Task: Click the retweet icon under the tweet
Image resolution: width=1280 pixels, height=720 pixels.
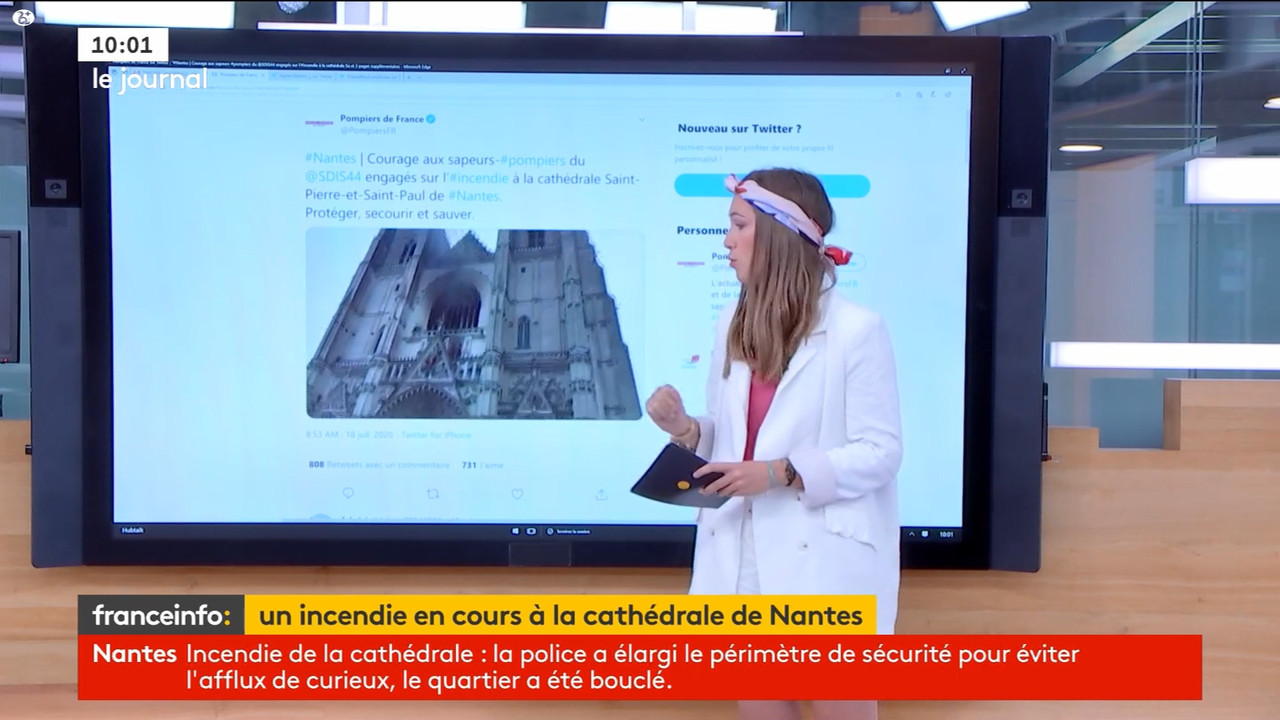Action: pyautogui.click(x=432, y=493)
